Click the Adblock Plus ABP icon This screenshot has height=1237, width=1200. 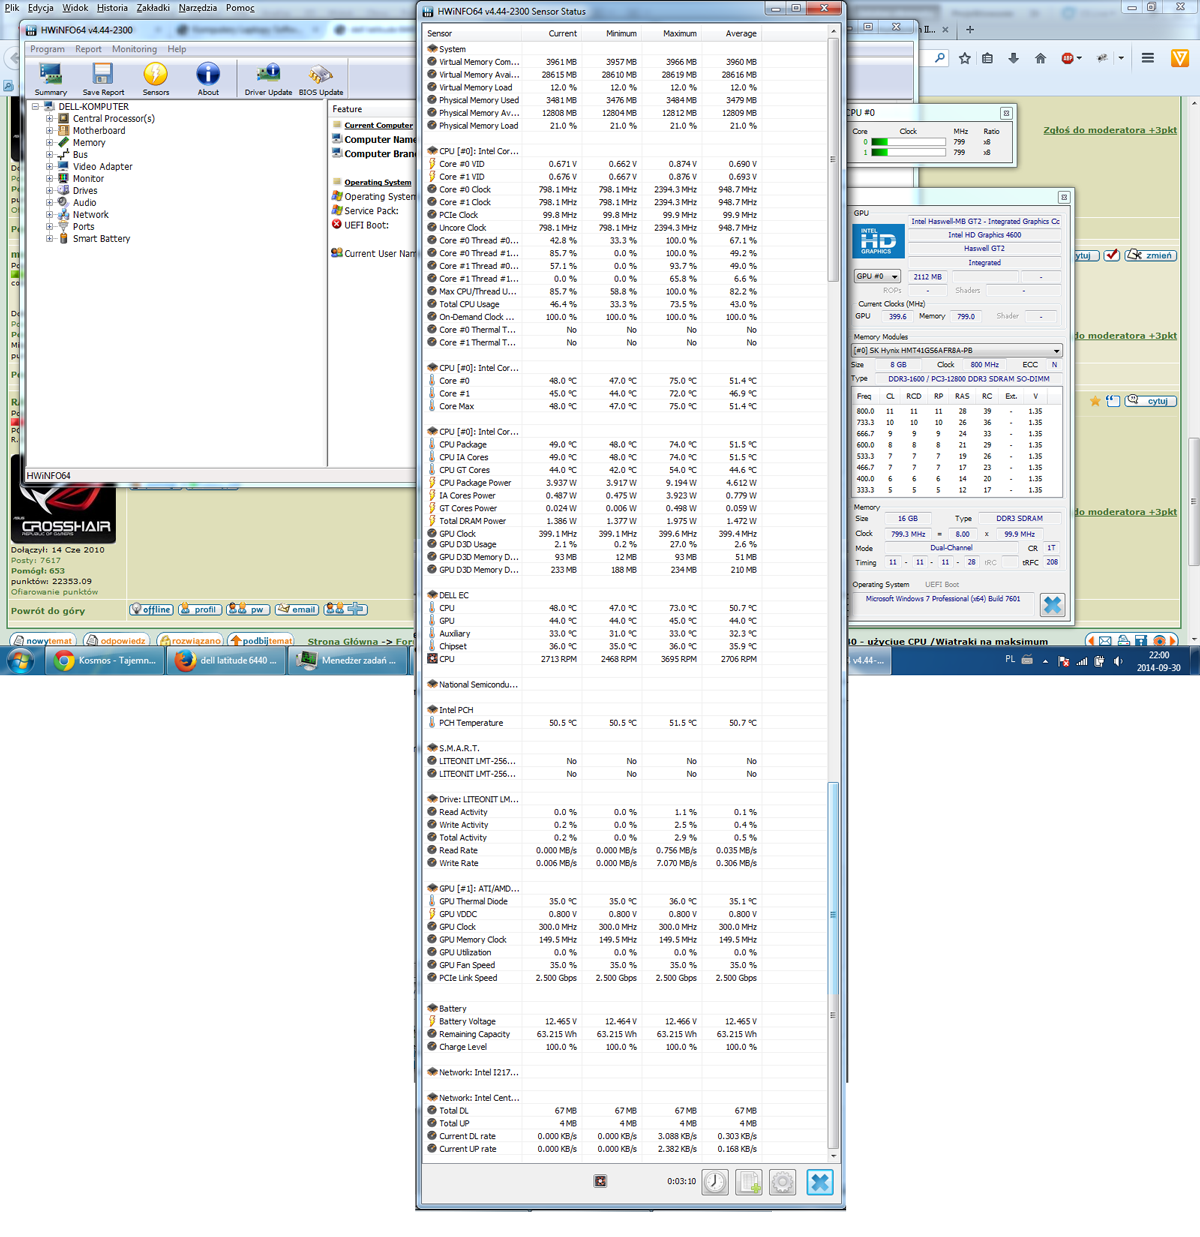point(1068,58)
